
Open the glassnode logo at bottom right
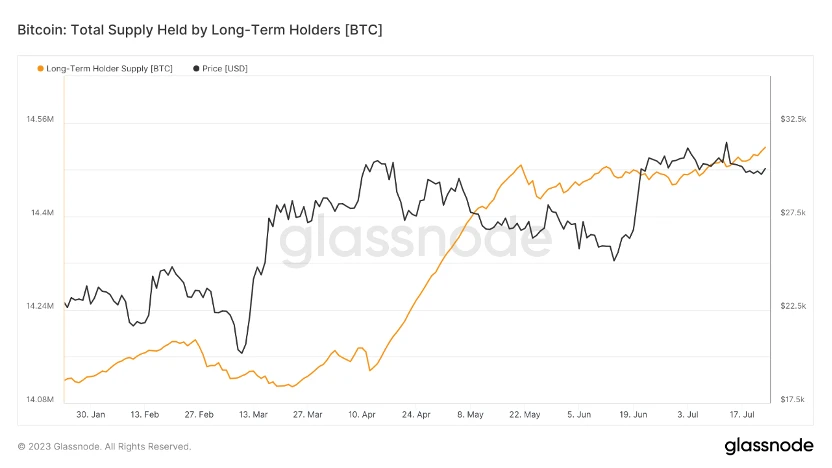(x=768, y=445)
